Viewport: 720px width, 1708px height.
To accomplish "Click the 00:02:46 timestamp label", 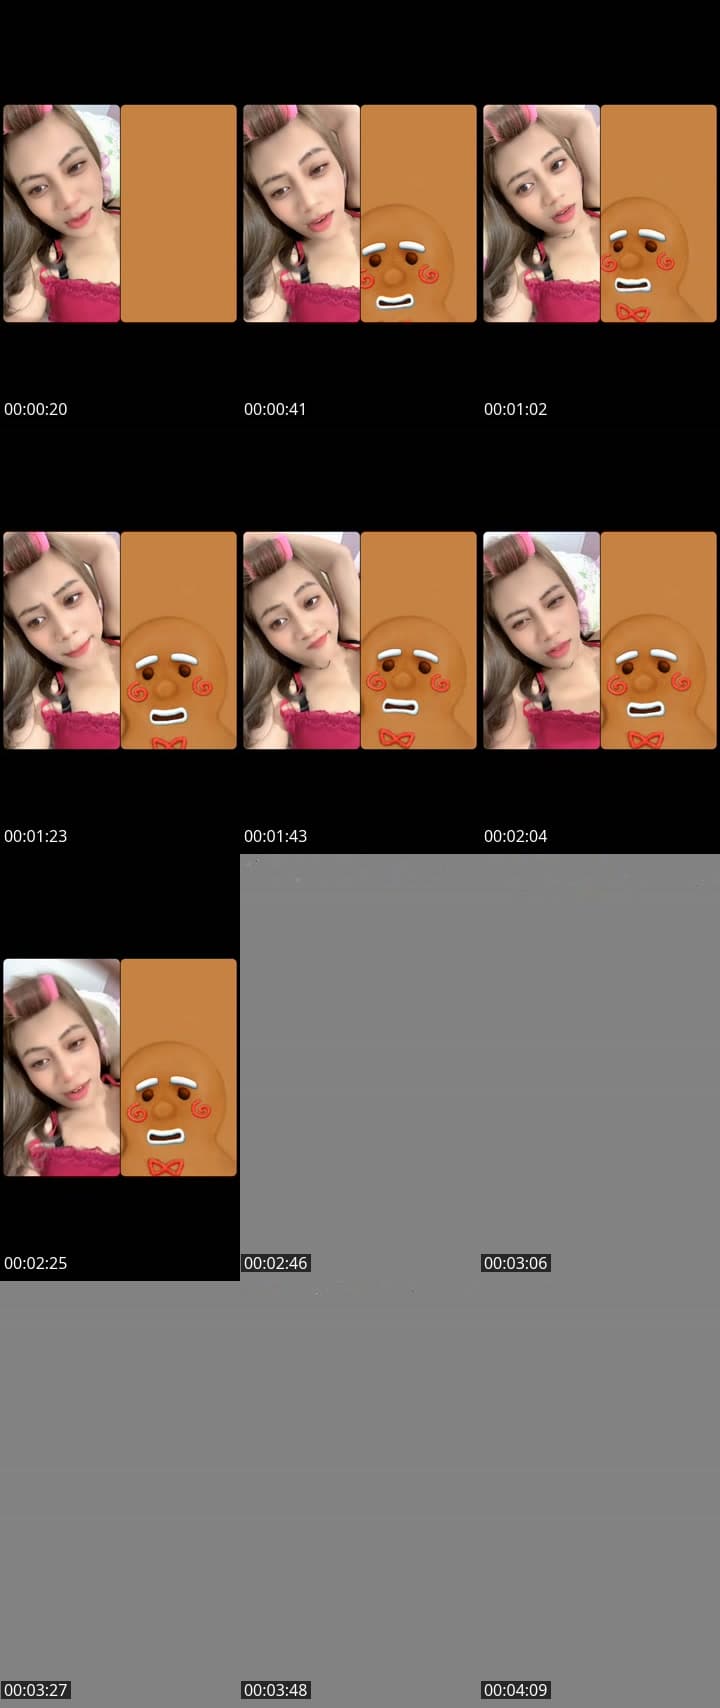I will click(x=276, y=1263).
